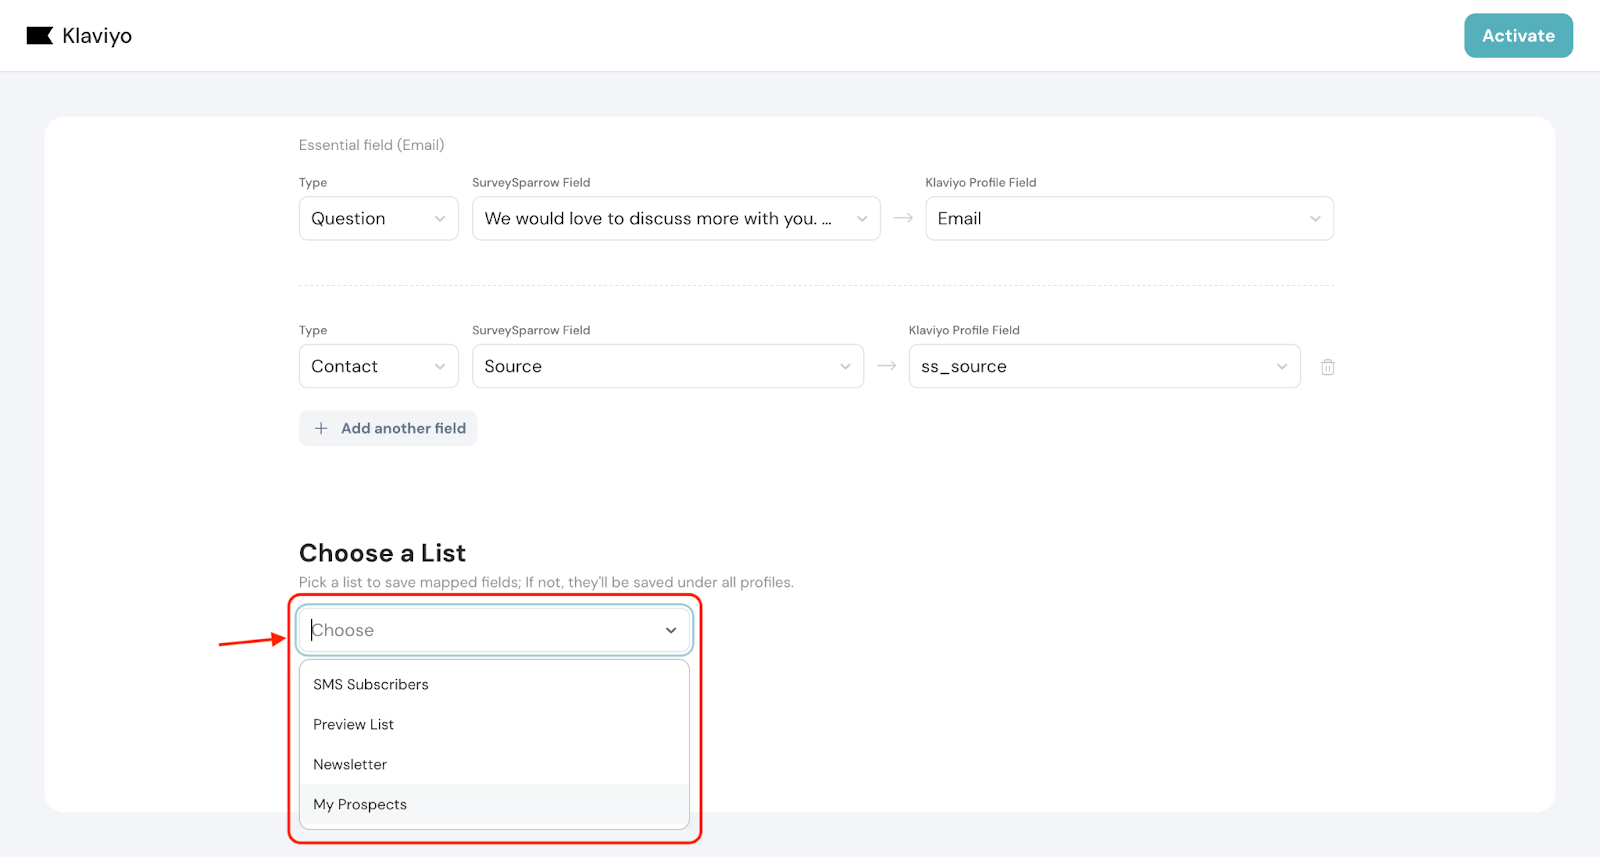Click the plus icon beside Add another field
1600x857 pixels.
click(321, 428)
